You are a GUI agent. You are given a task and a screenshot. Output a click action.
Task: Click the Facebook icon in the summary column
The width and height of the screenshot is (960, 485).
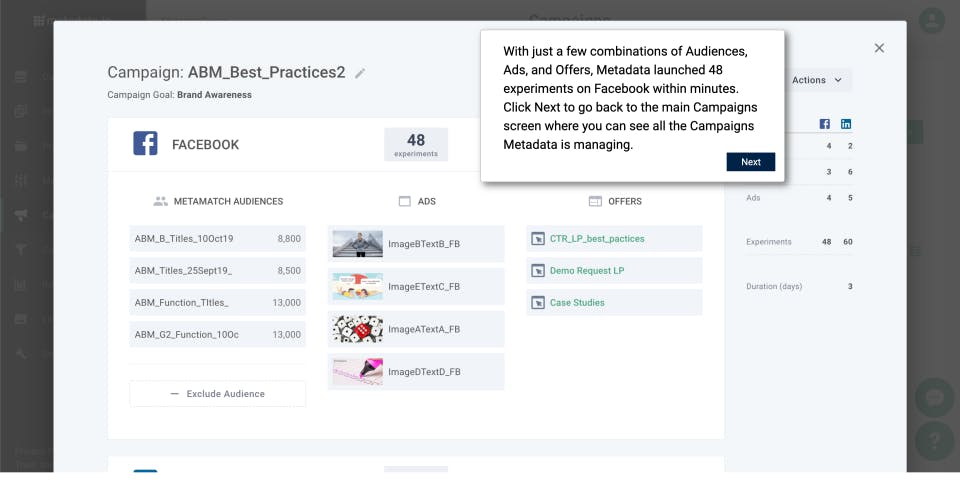coord(825,124)
